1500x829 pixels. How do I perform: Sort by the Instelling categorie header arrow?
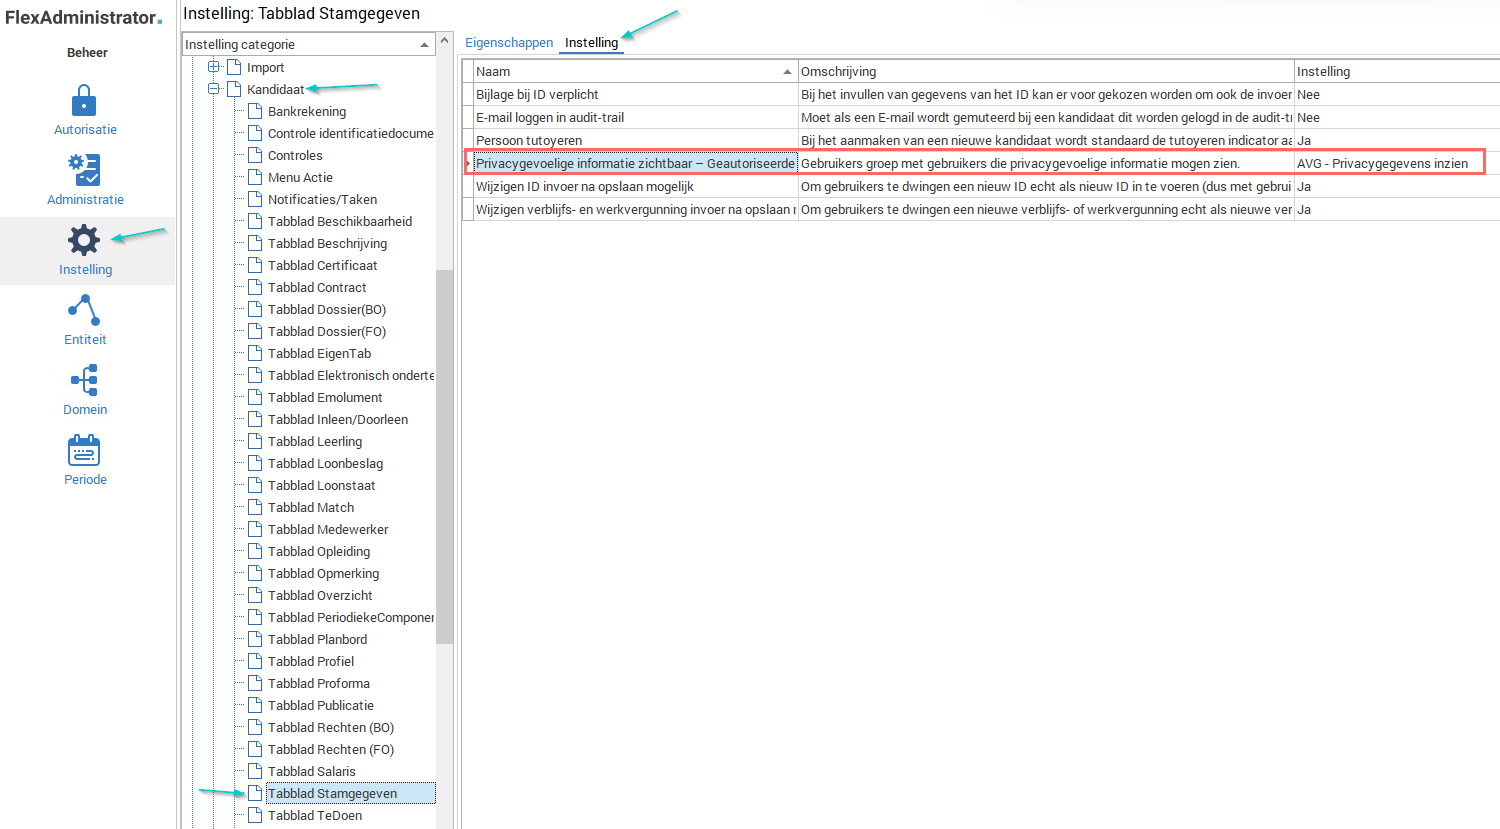coord(424,45)
